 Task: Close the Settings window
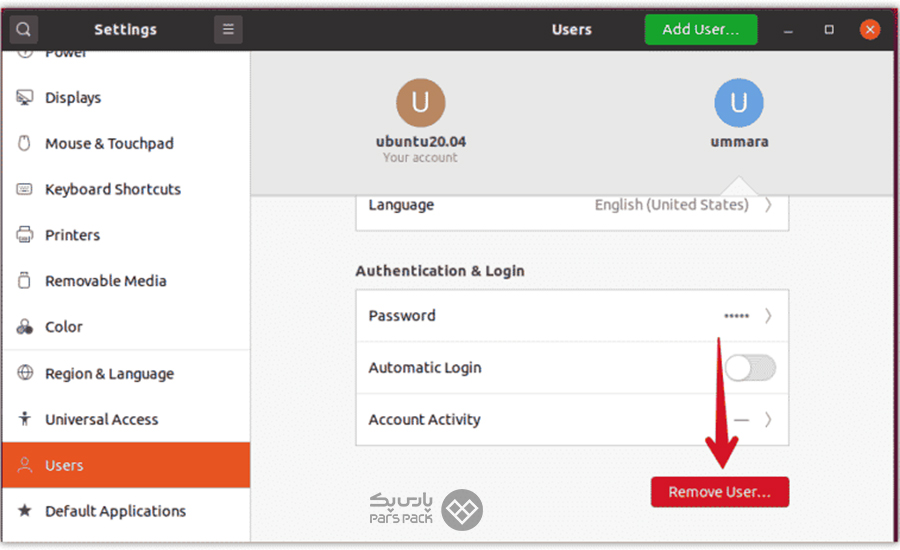[870, 29]
